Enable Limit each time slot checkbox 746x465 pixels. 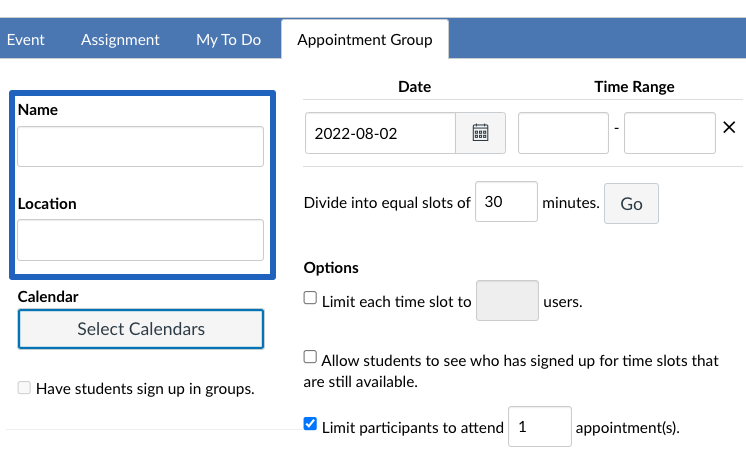310,298
